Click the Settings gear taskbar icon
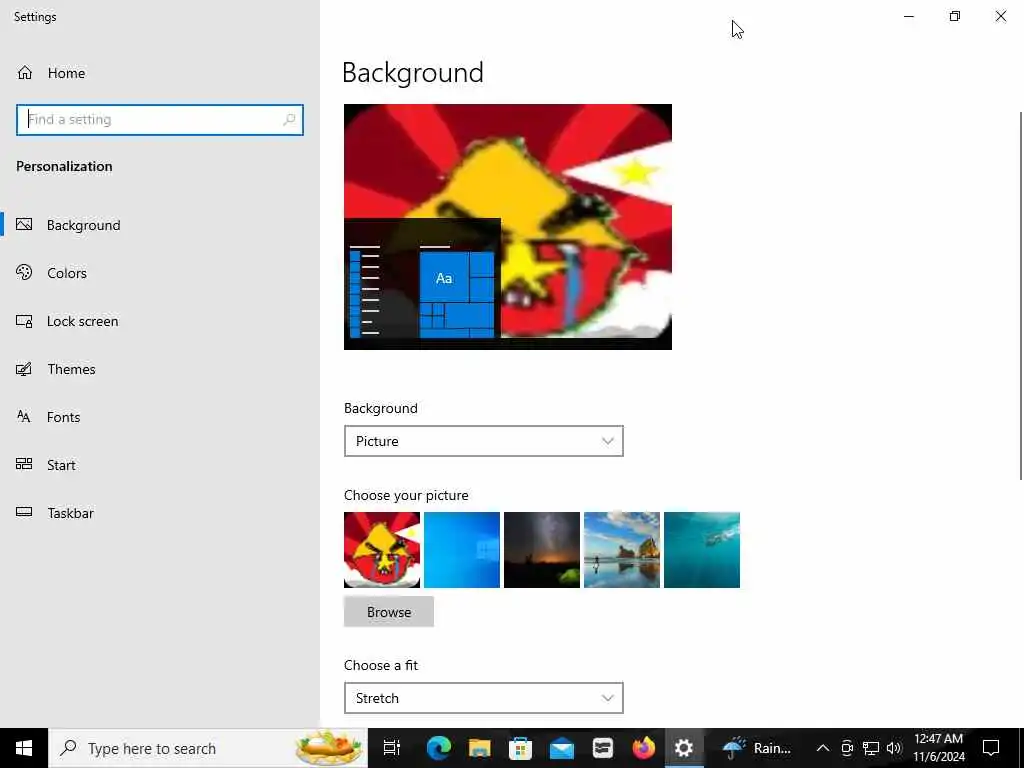Image resolution: width=1024 pixels, height=768 pixels. tap(684, 748)
